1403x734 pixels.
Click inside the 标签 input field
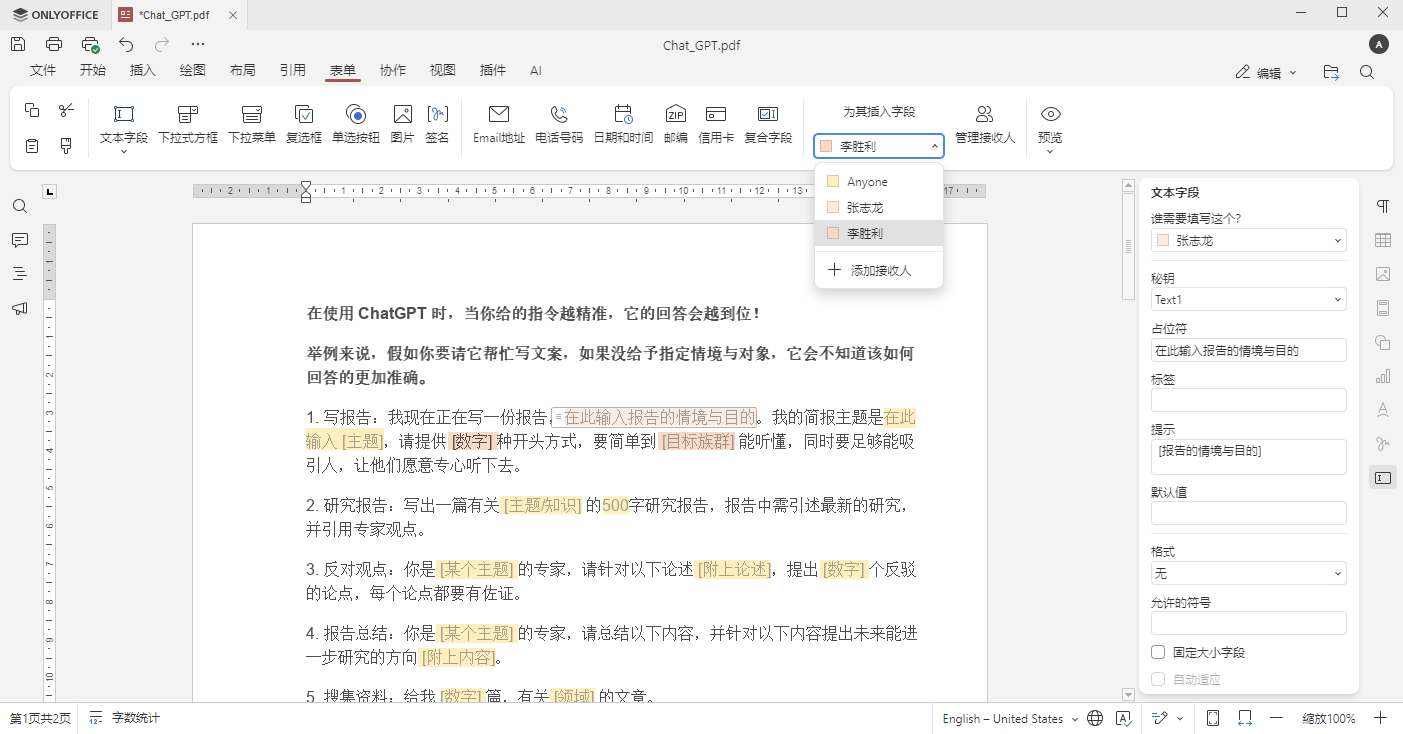coord(1248,400)
